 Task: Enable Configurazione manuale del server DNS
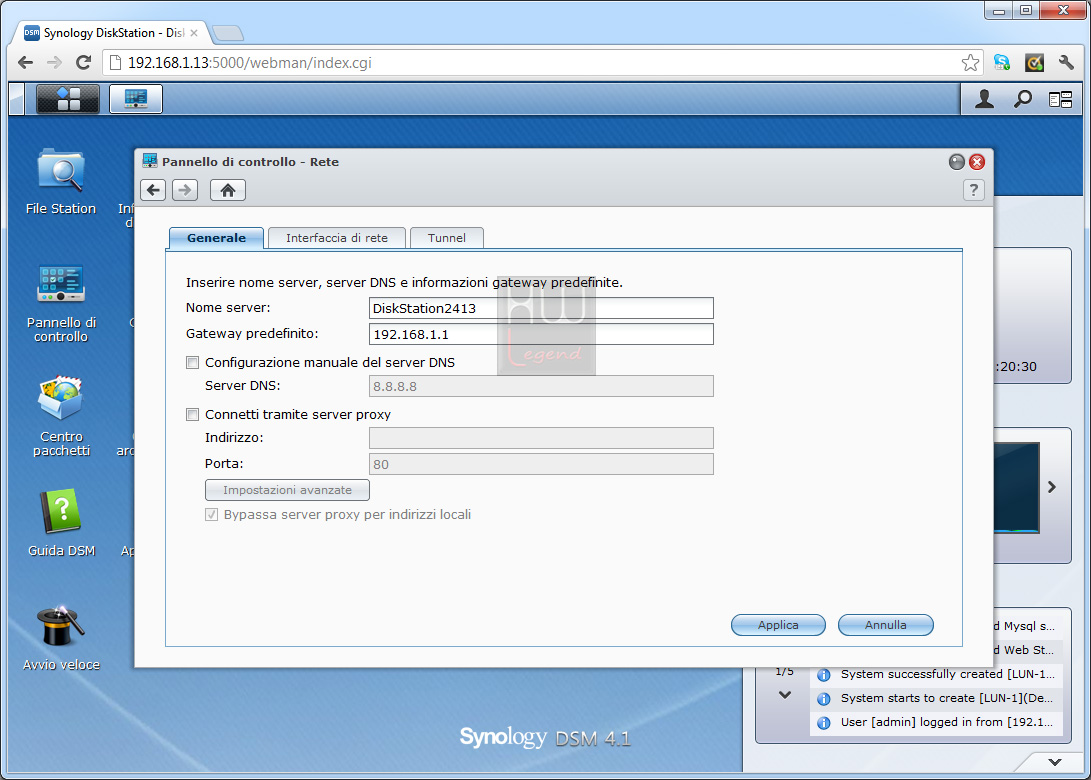point(193,363)
